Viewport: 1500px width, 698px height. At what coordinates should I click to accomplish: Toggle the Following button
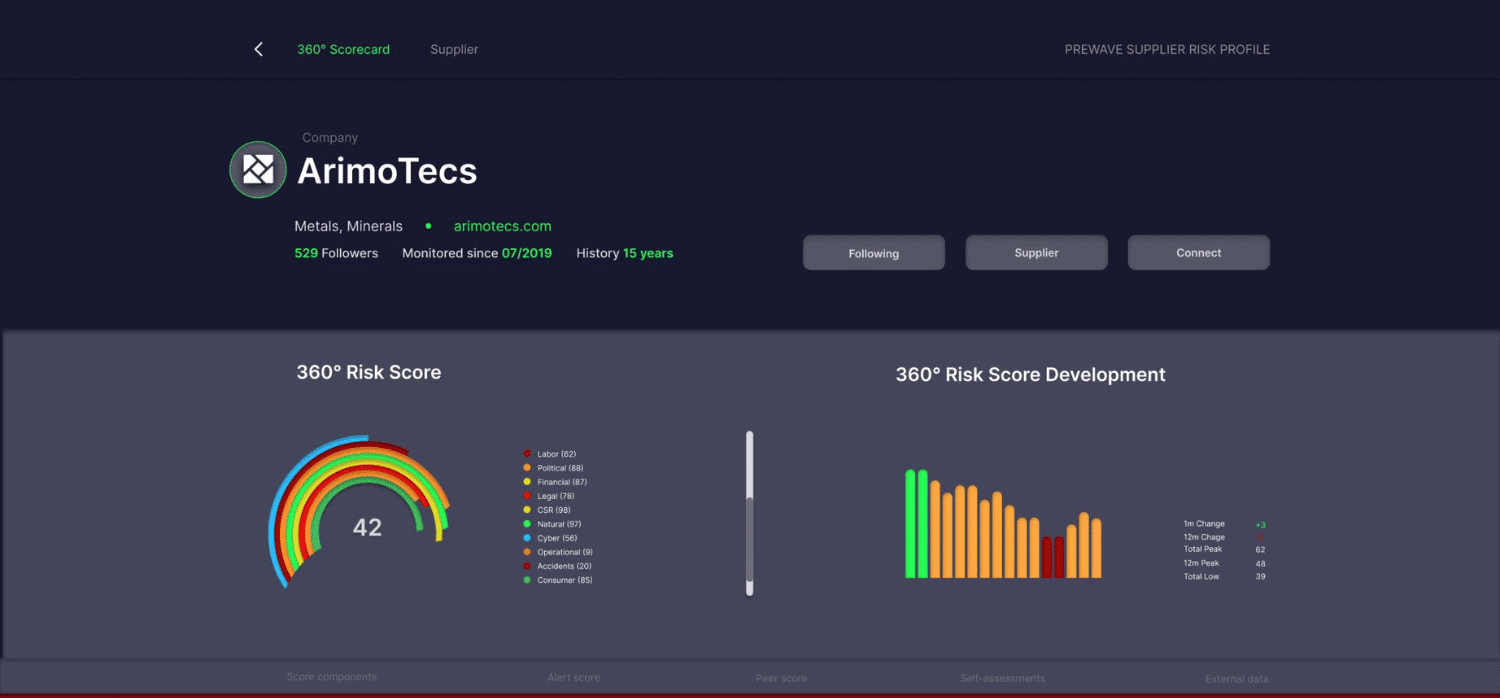coord(873,253)
